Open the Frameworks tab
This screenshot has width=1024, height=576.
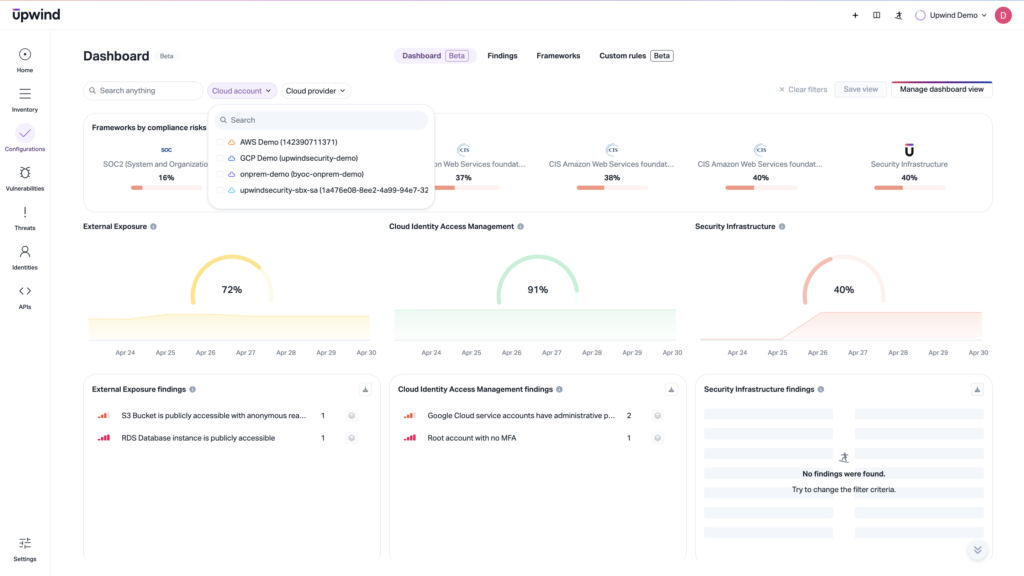click(x=558, y=55)
